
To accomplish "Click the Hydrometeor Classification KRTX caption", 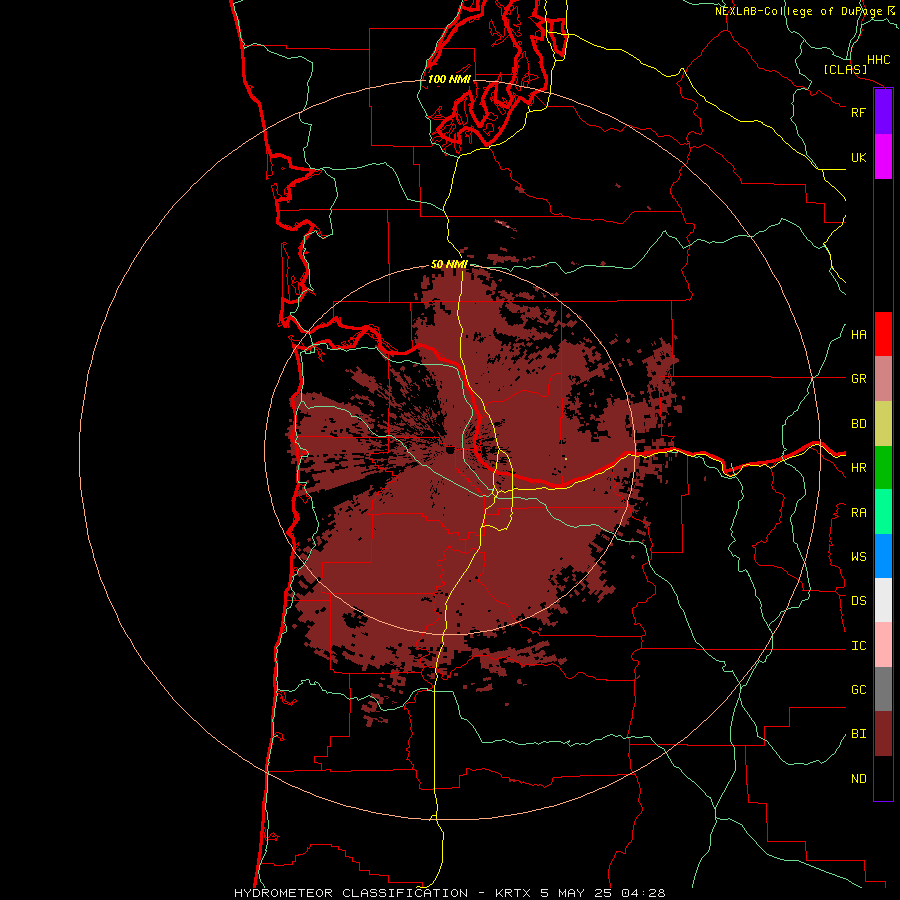I will tap(449, 893).
